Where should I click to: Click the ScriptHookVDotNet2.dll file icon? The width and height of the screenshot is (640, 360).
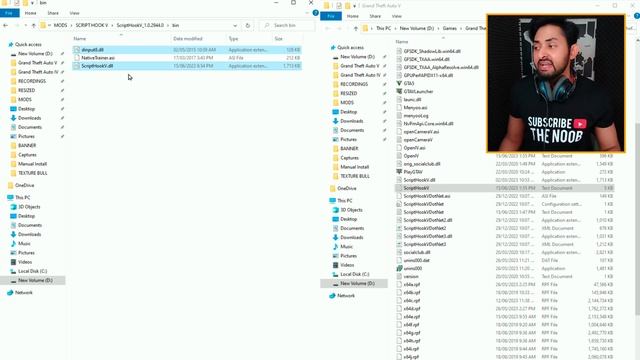[399, 220]
